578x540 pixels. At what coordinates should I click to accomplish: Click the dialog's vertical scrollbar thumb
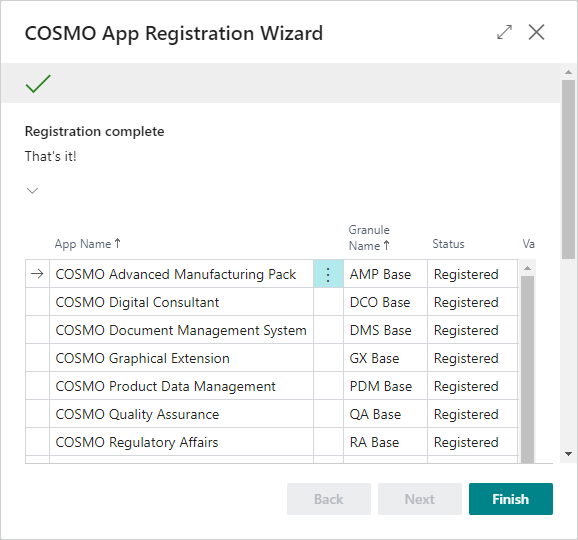coord(568,169)
